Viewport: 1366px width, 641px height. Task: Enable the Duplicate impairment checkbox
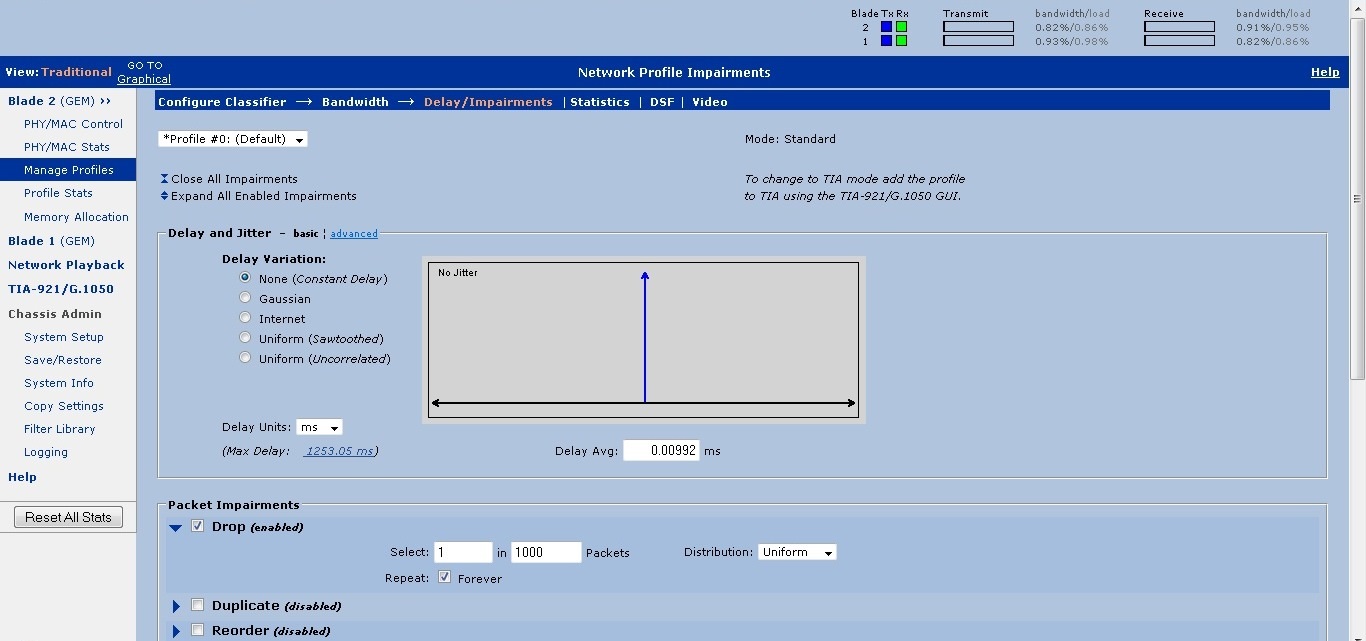197,605
